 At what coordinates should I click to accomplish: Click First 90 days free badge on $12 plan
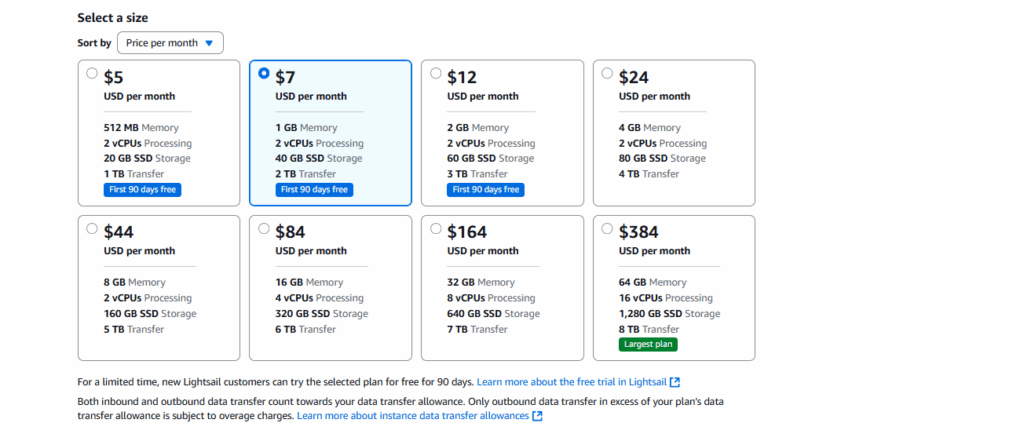486,189
